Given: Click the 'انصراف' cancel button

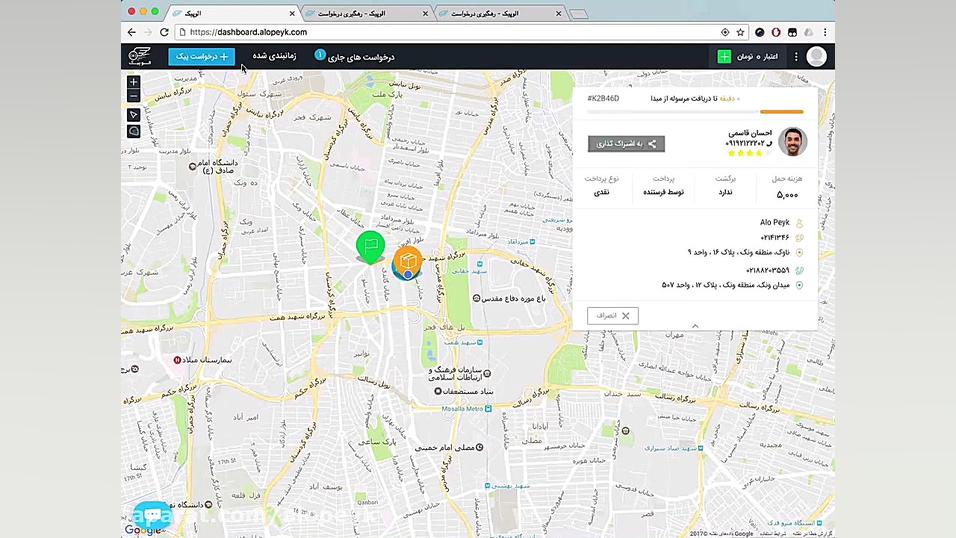Looking at the screenshot, I should (x=613, y=315).
